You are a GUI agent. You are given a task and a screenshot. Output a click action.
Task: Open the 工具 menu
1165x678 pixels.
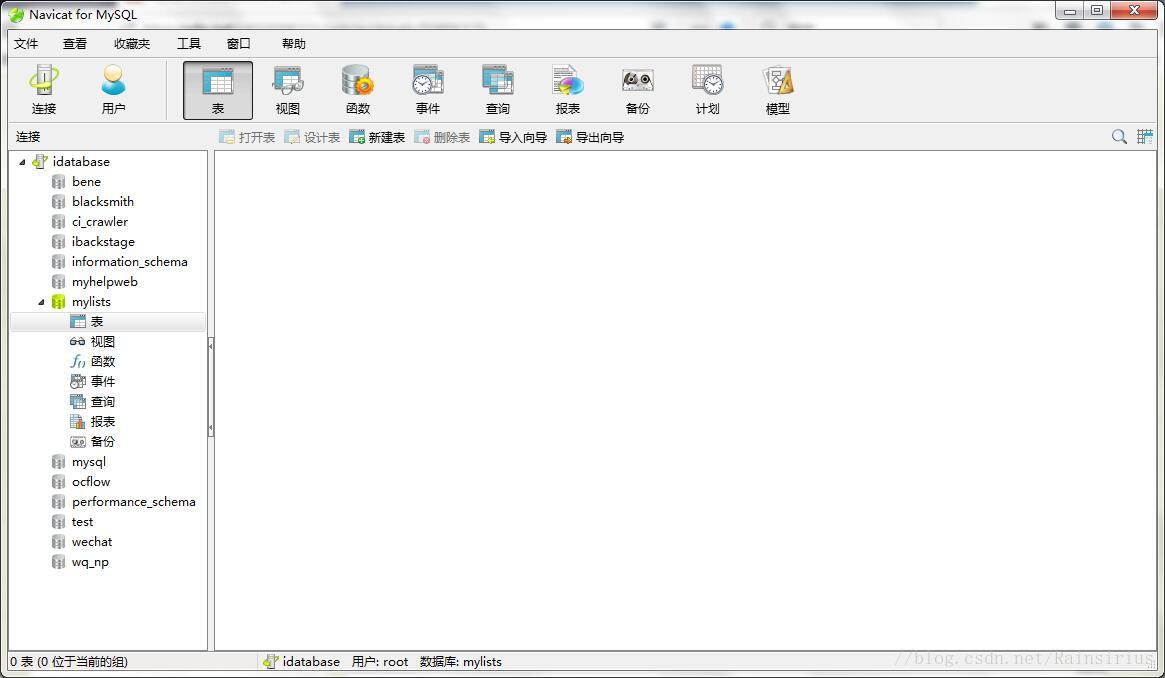coord(189,44)
